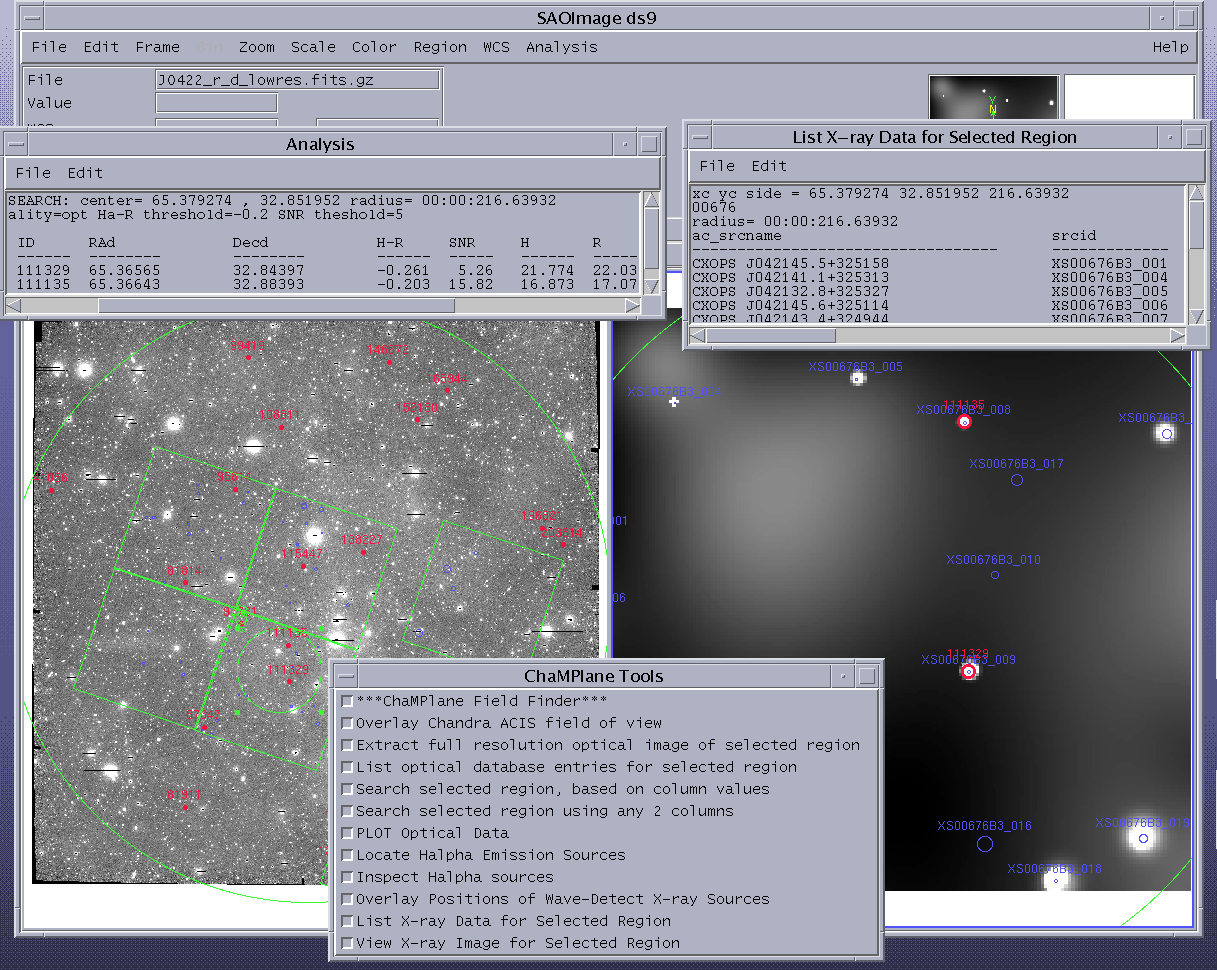Select blue circle XS00676B3_010 region
1217x970 pixels.
coord(995,575)
